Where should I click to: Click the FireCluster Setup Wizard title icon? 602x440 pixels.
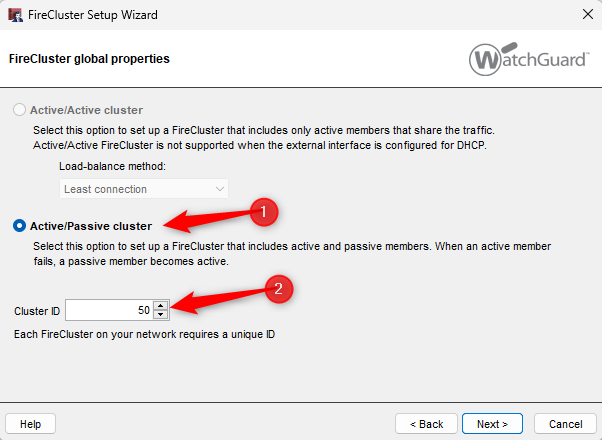click(x=15, y=15)
